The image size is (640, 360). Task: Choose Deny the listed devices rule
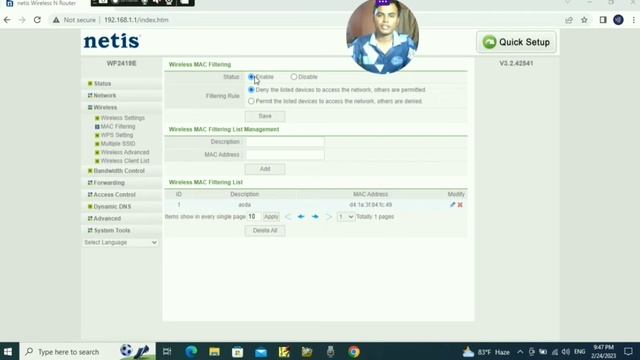pos(251,90)
